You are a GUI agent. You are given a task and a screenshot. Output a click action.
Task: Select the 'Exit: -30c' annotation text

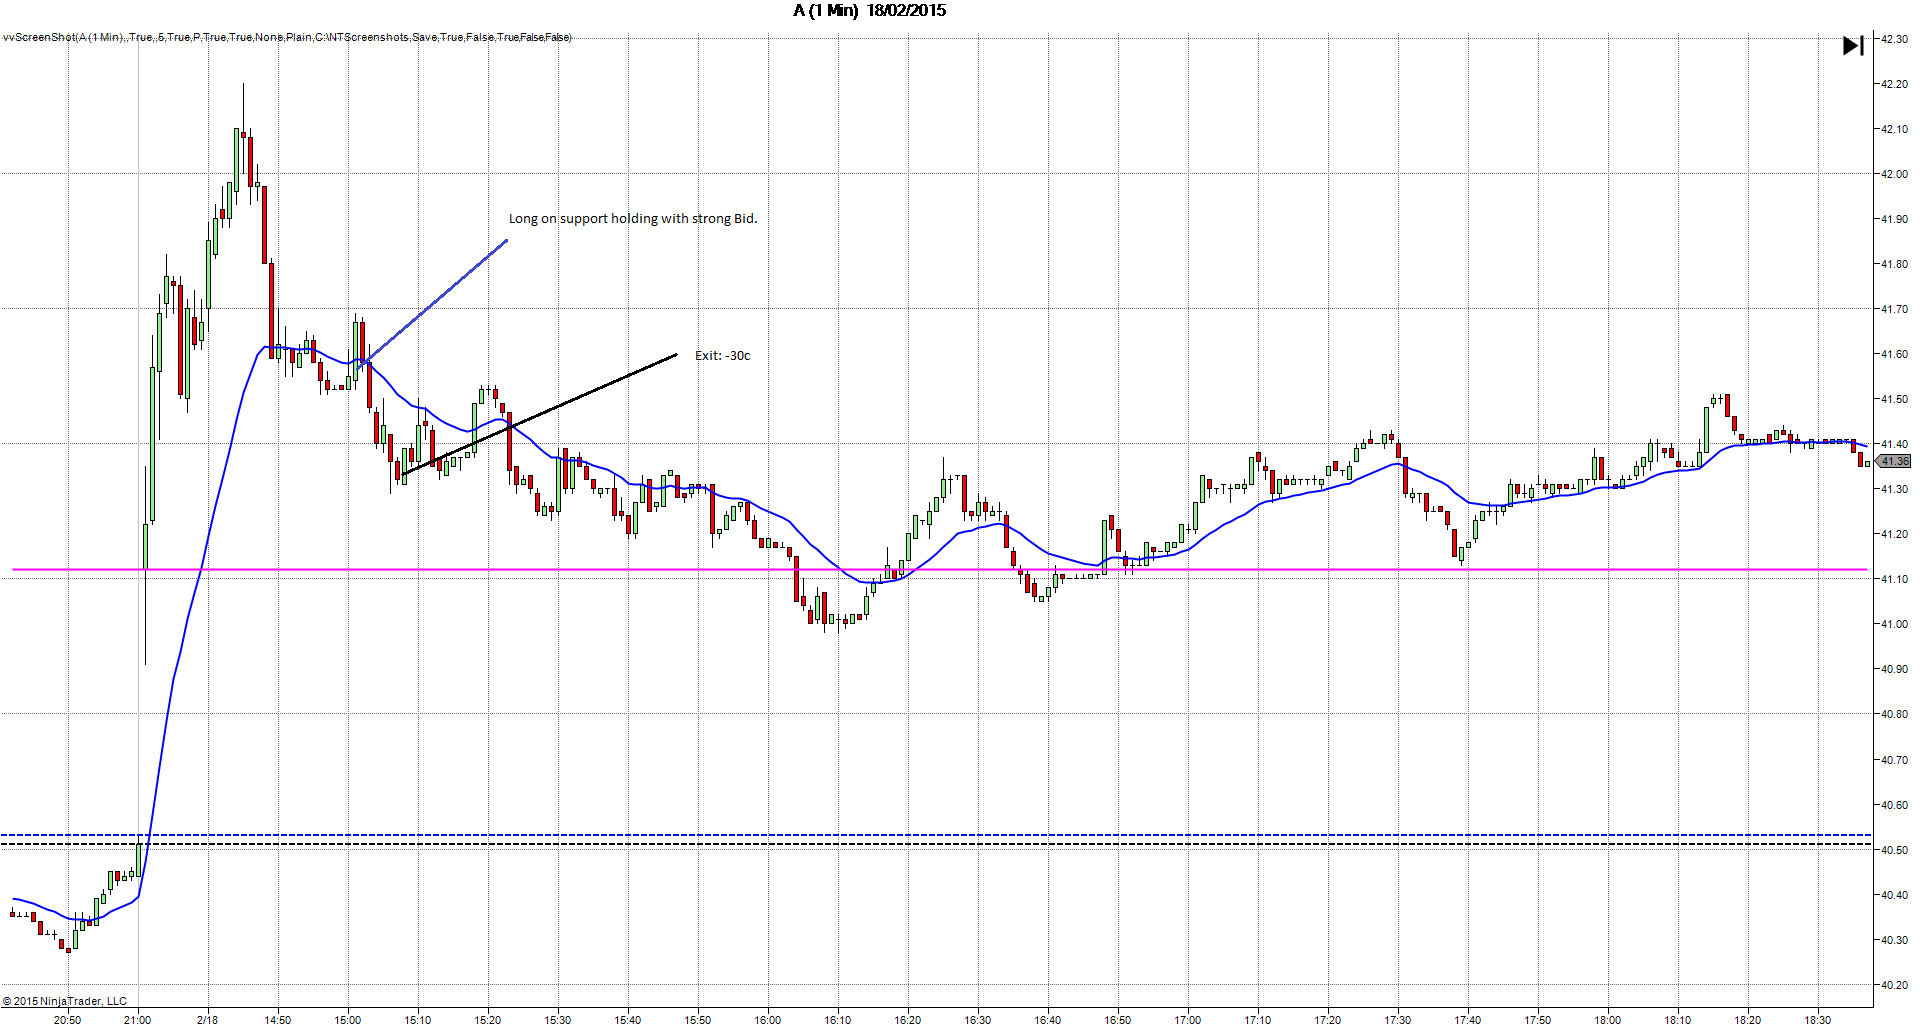coord(723,356)
